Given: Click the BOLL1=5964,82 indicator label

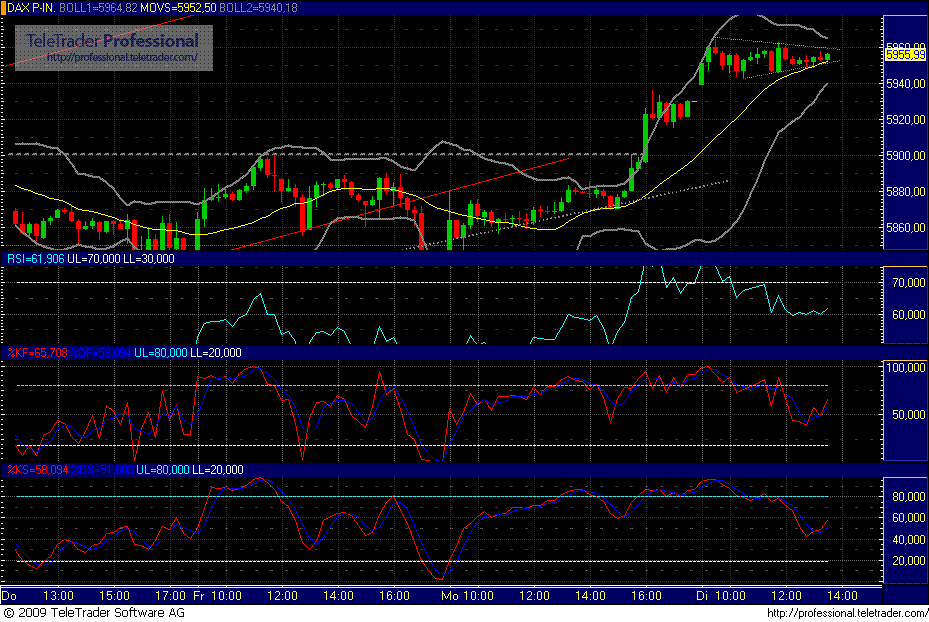Looking at the screenshot, I should coord(98,8).
